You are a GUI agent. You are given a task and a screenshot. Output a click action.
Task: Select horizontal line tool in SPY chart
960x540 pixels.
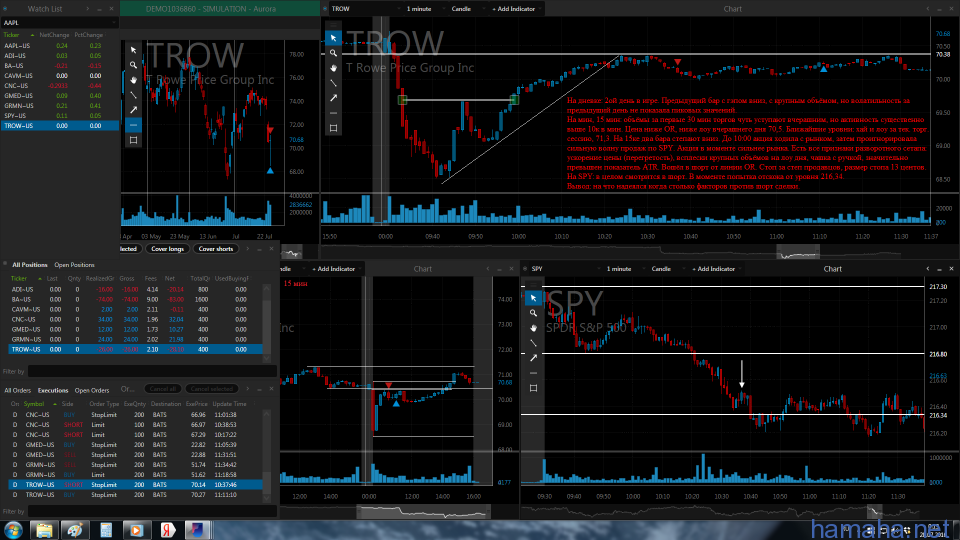tap(533, 373)
